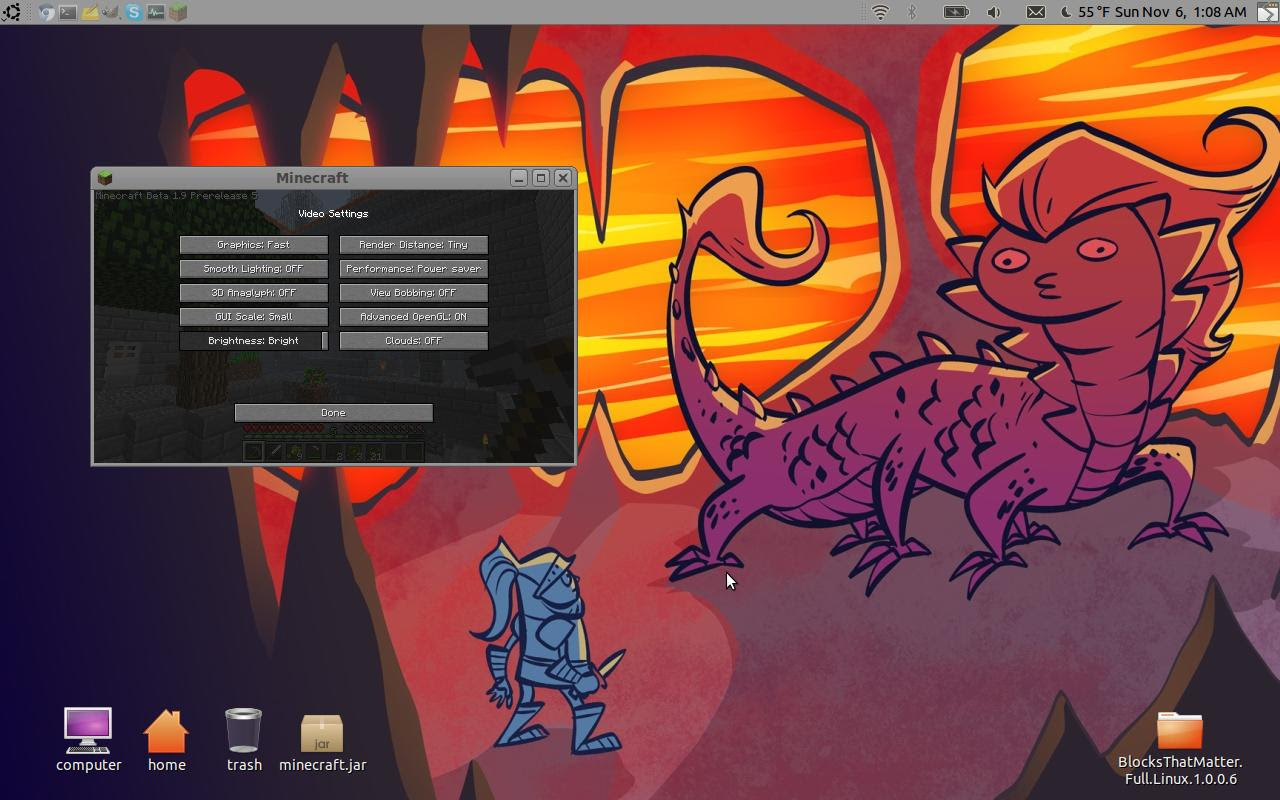The image size is (1280, 800).
Task: Cycle the Graphics: Fast setting
Action: click(x=254, y=245)
